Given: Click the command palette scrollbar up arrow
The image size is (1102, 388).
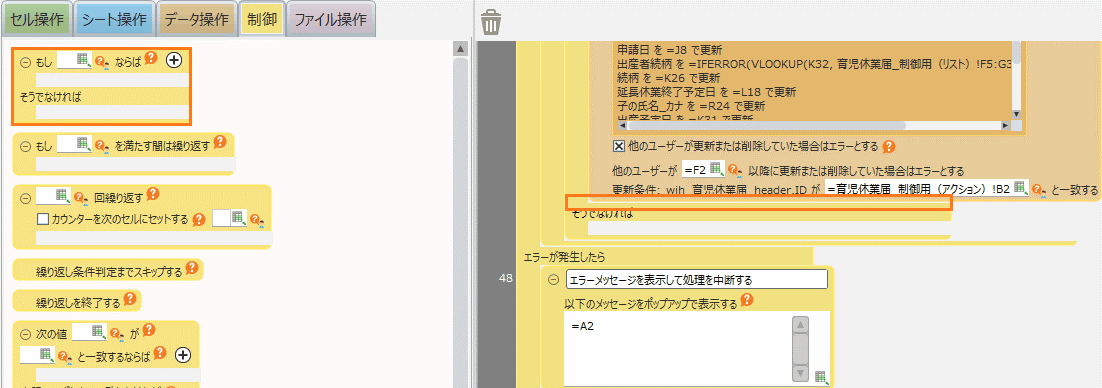Looking at the screenshot, I should (x=460, y=48).
